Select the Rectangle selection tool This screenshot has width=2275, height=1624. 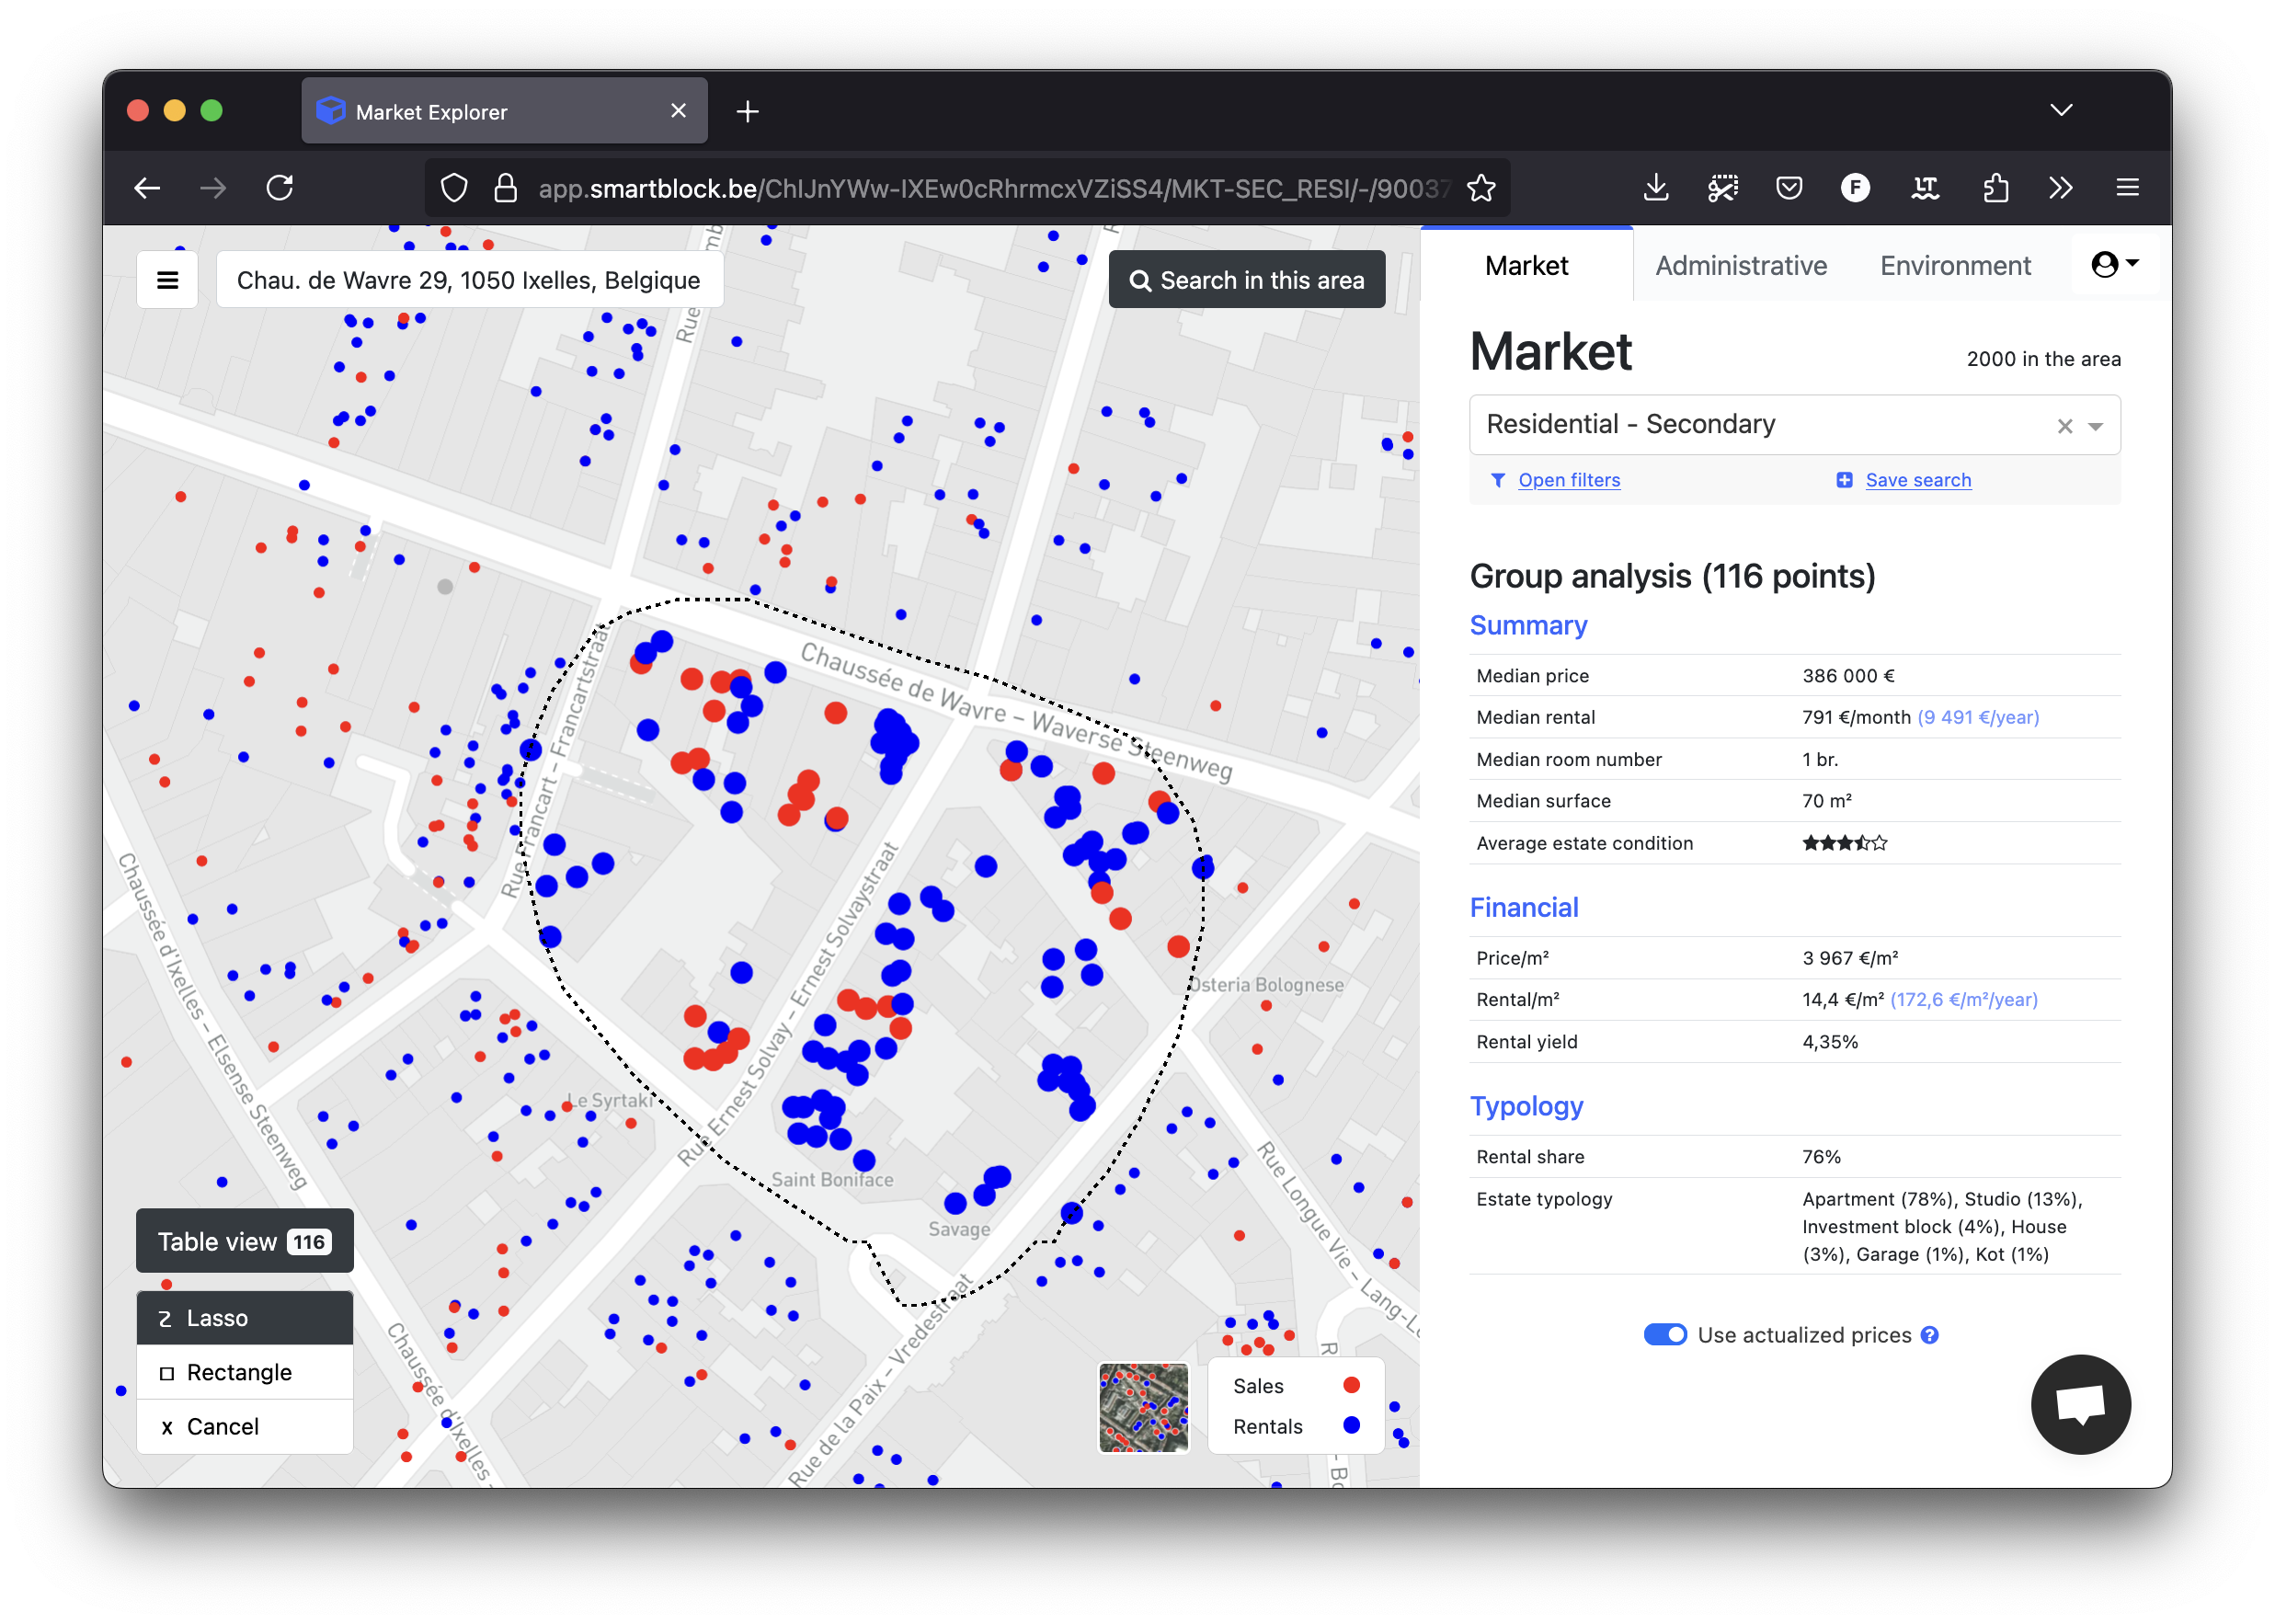tap(244, 1372)
